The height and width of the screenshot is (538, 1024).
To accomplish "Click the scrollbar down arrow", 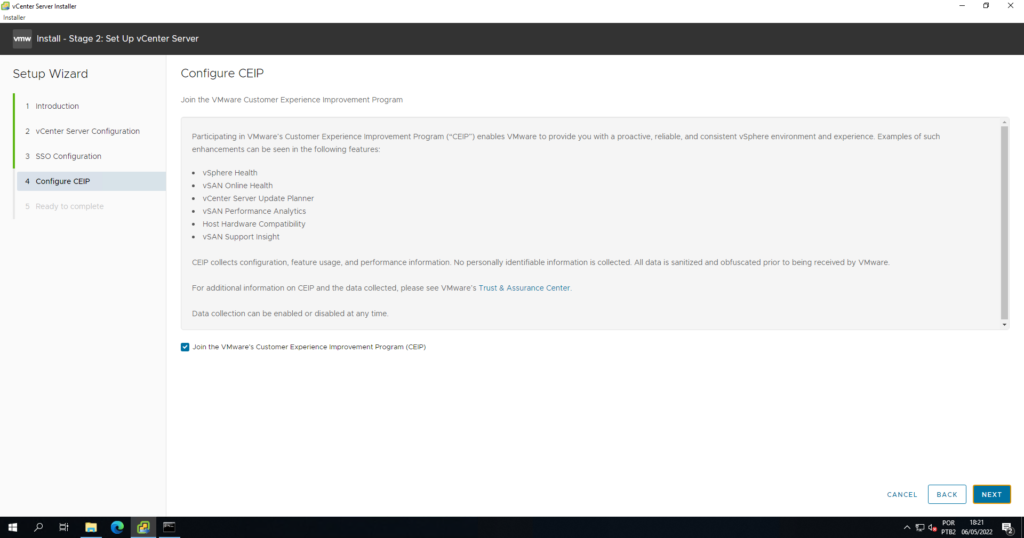I will [x=1004, y=324].
